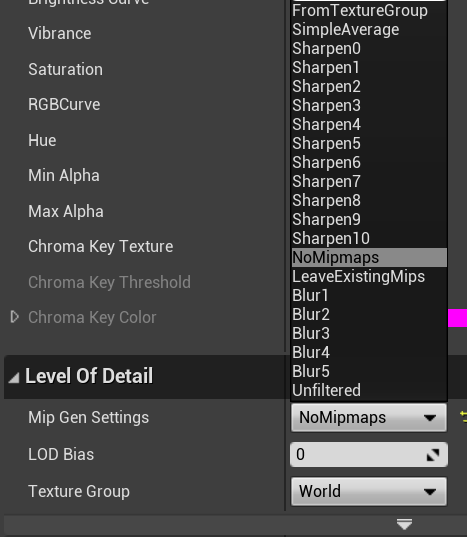Select the Unfiltered option

369,390
